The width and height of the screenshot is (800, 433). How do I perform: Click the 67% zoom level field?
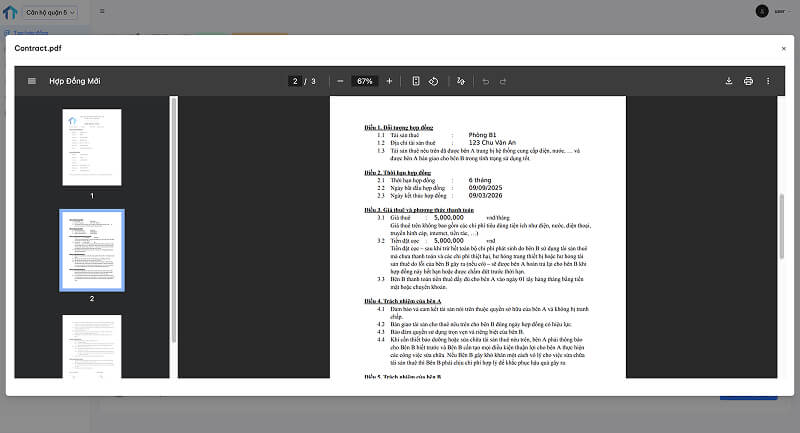point(364,81)
